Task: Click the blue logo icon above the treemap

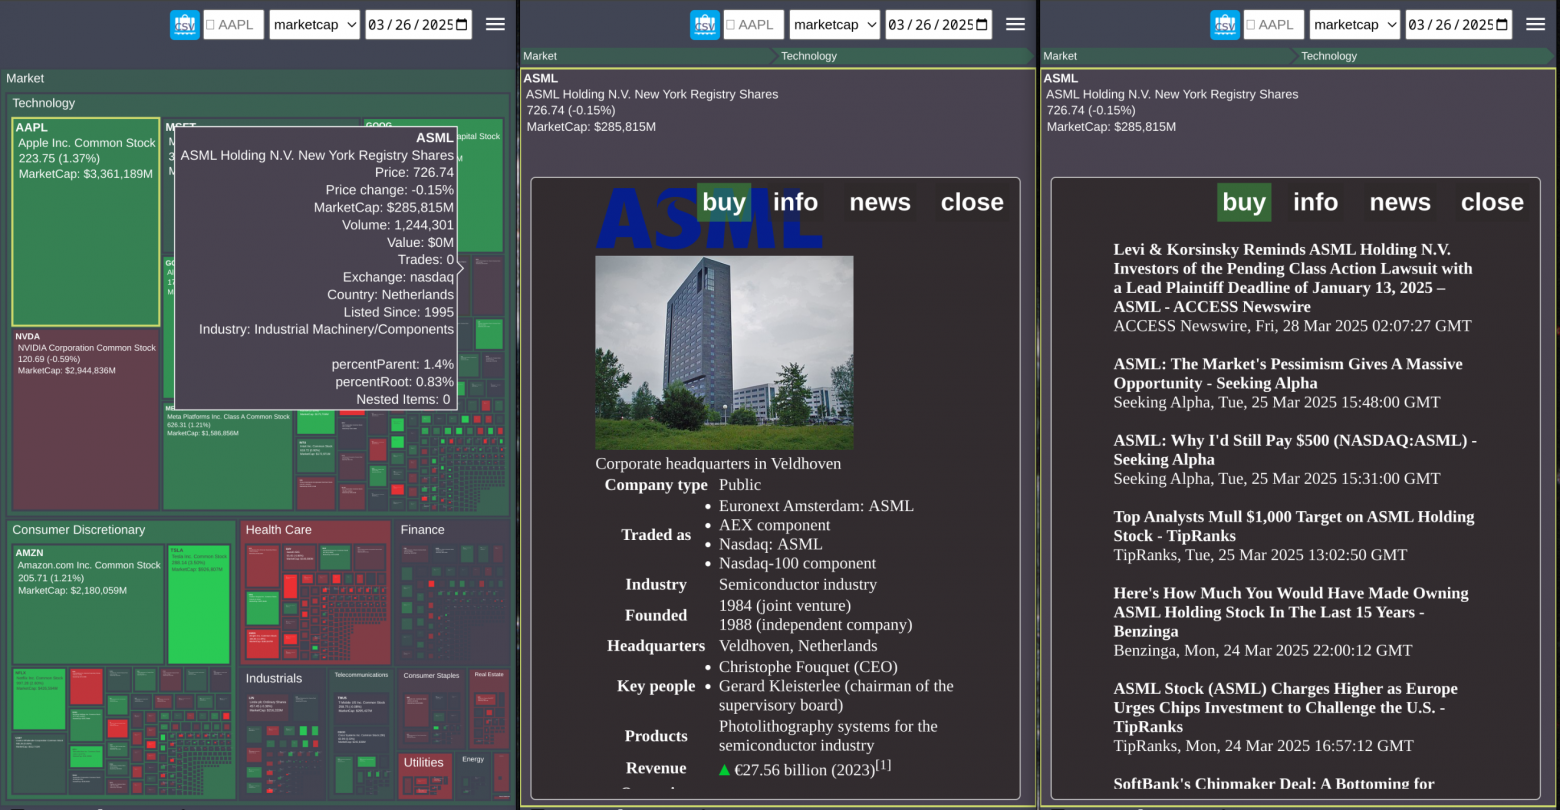Action: point(185,25)
